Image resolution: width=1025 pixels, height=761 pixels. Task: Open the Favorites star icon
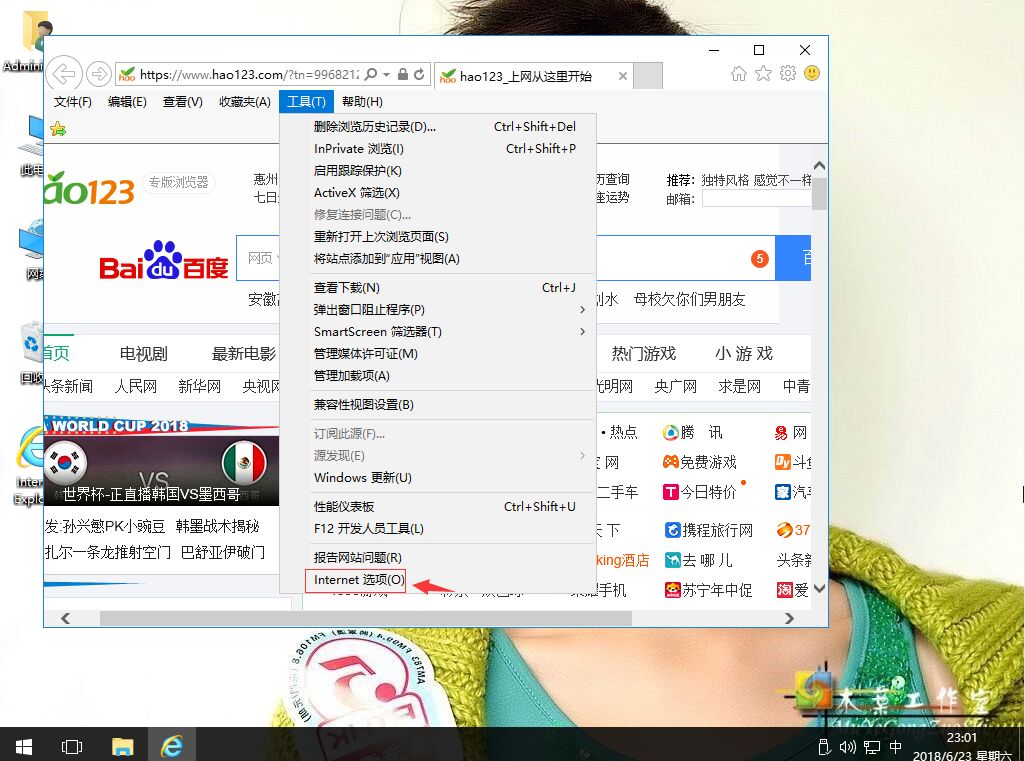[x=763, y=73]
